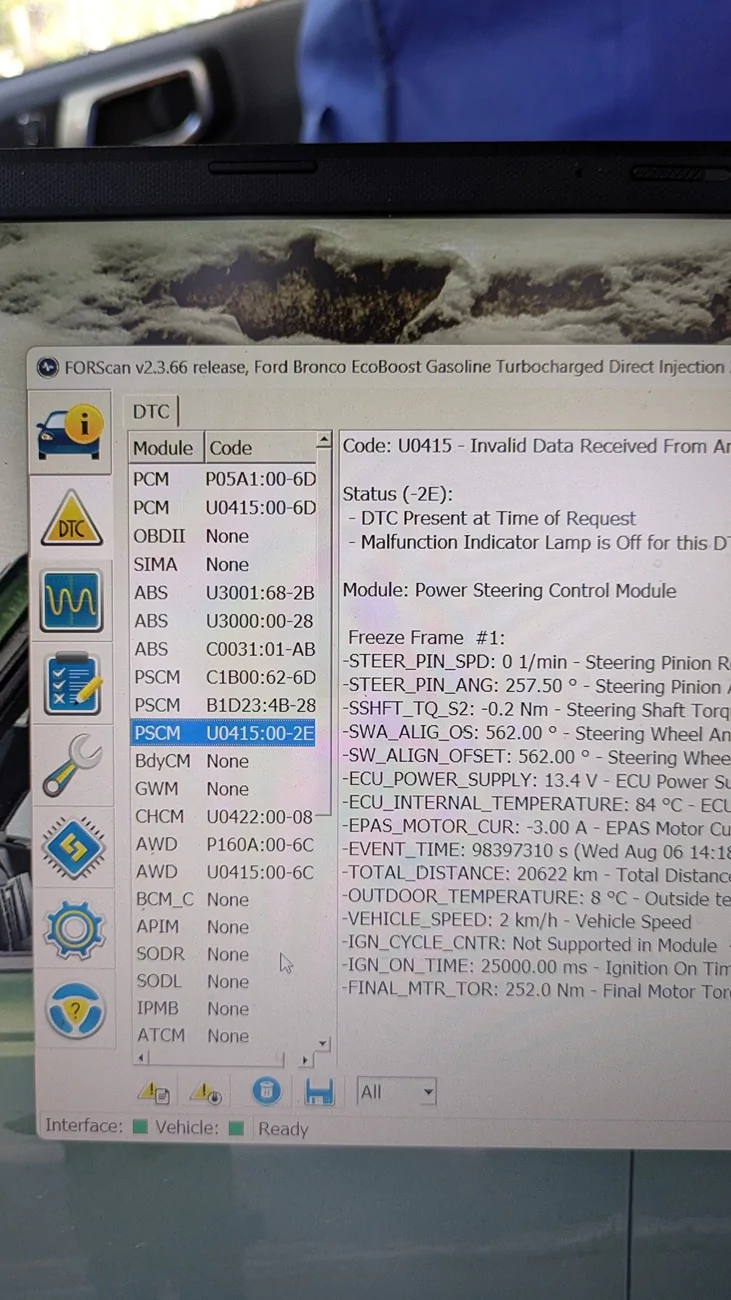Select the AWD U0415:00-6C row
Viewport: 731px width, 1300px height.
[x=225, y=872]
